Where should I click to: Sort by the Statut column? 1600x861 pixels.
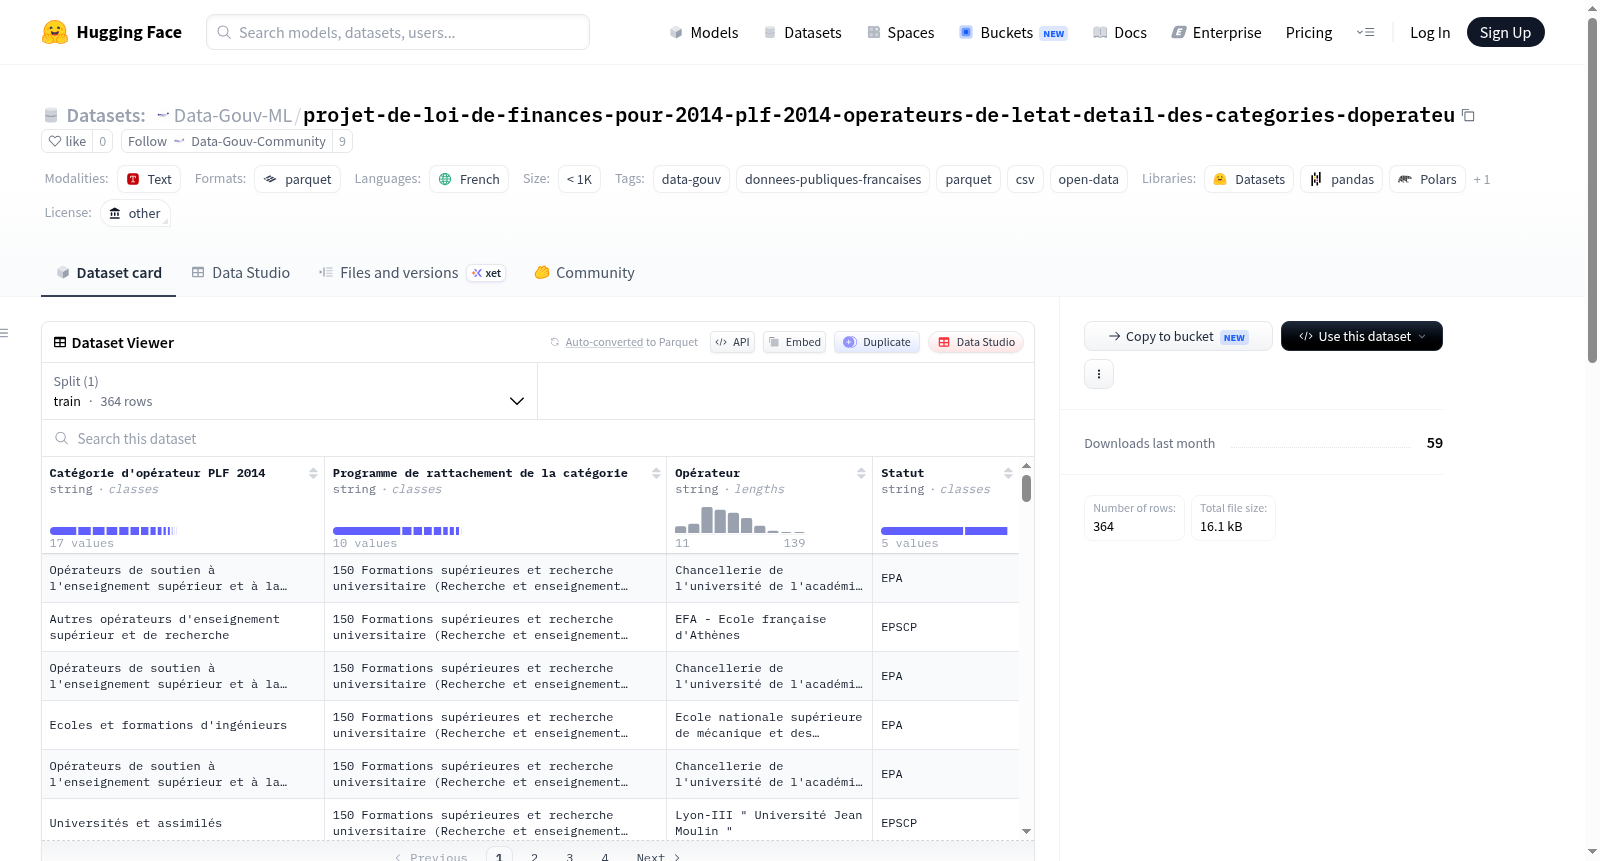(x=1008, y=473)
